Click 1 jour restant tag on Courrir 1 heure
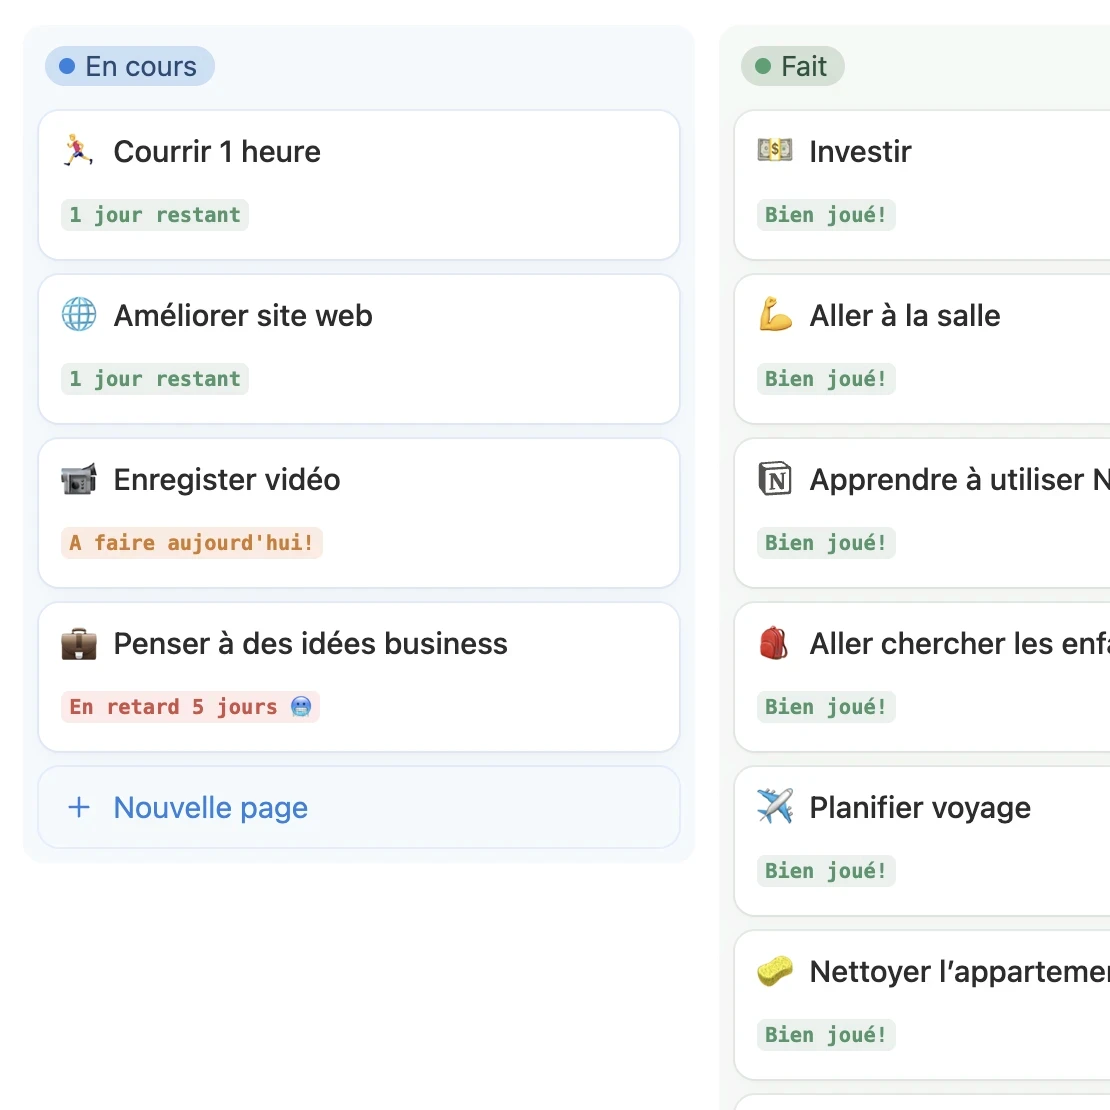Viewport: 1110px width, 1110px height. (154, 214)
